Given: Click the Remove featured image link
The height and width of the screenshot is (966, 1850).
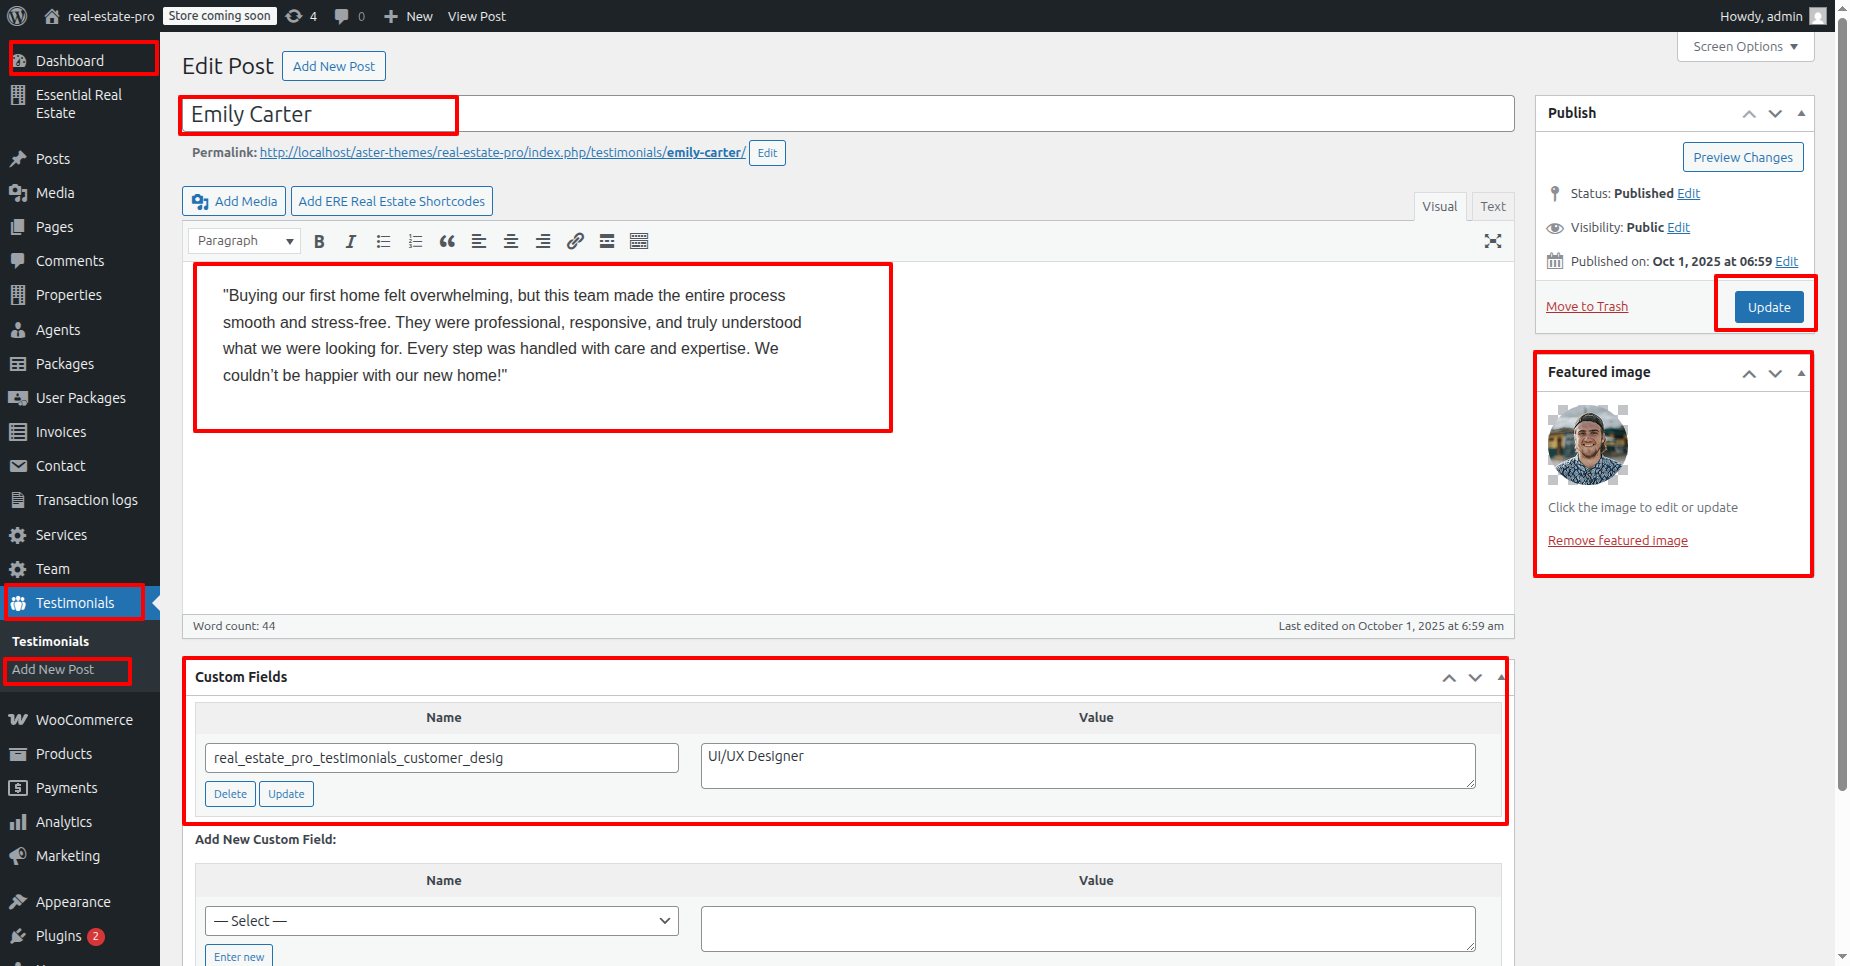Looking at the screenshot, I should click(1617, 541).
